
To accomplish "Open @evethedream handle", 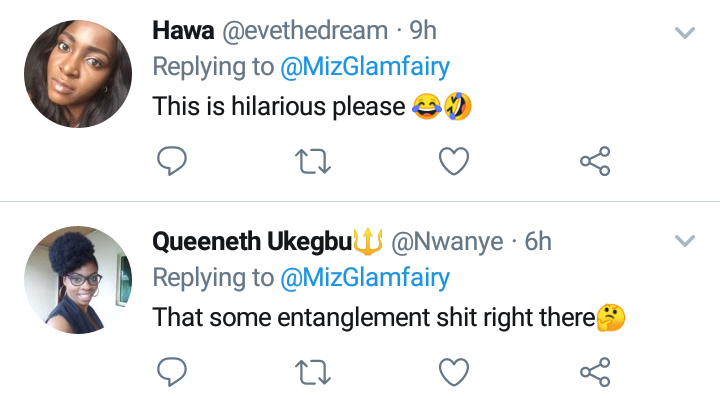I will pos(305,31).
